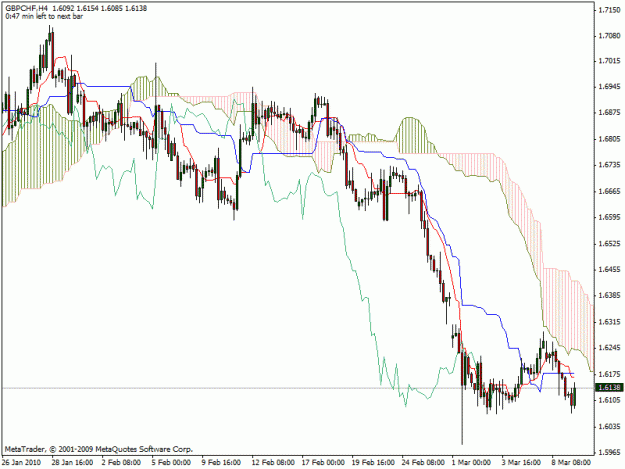The width and height of the screenshot is (625, 469).
Task: Click the '28 Jan 16:00' time label
Action: tap(73, 462)
